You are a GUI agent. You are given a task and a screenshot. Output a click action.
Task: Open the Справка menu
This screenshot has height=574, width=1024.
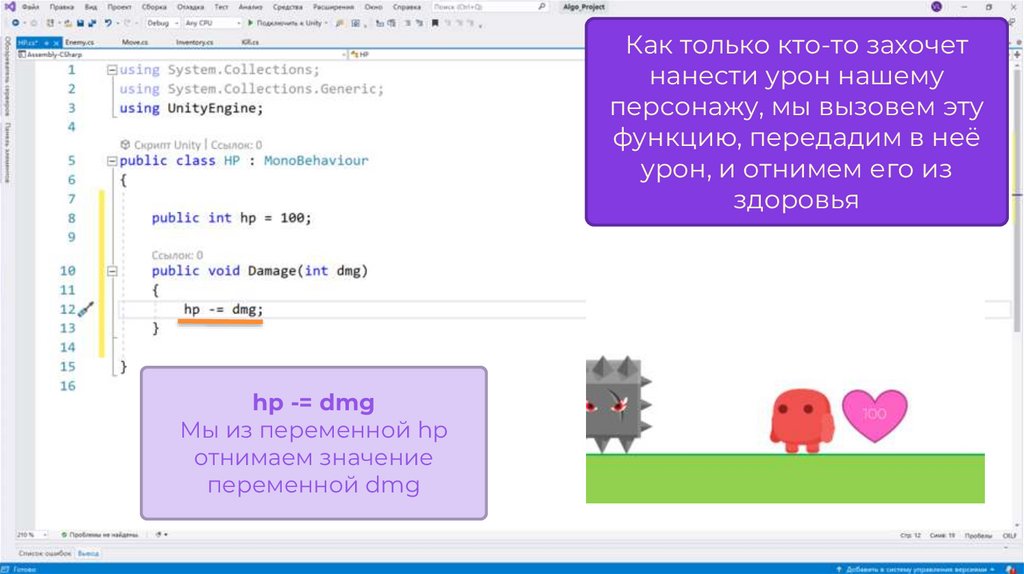click(407, 7)
